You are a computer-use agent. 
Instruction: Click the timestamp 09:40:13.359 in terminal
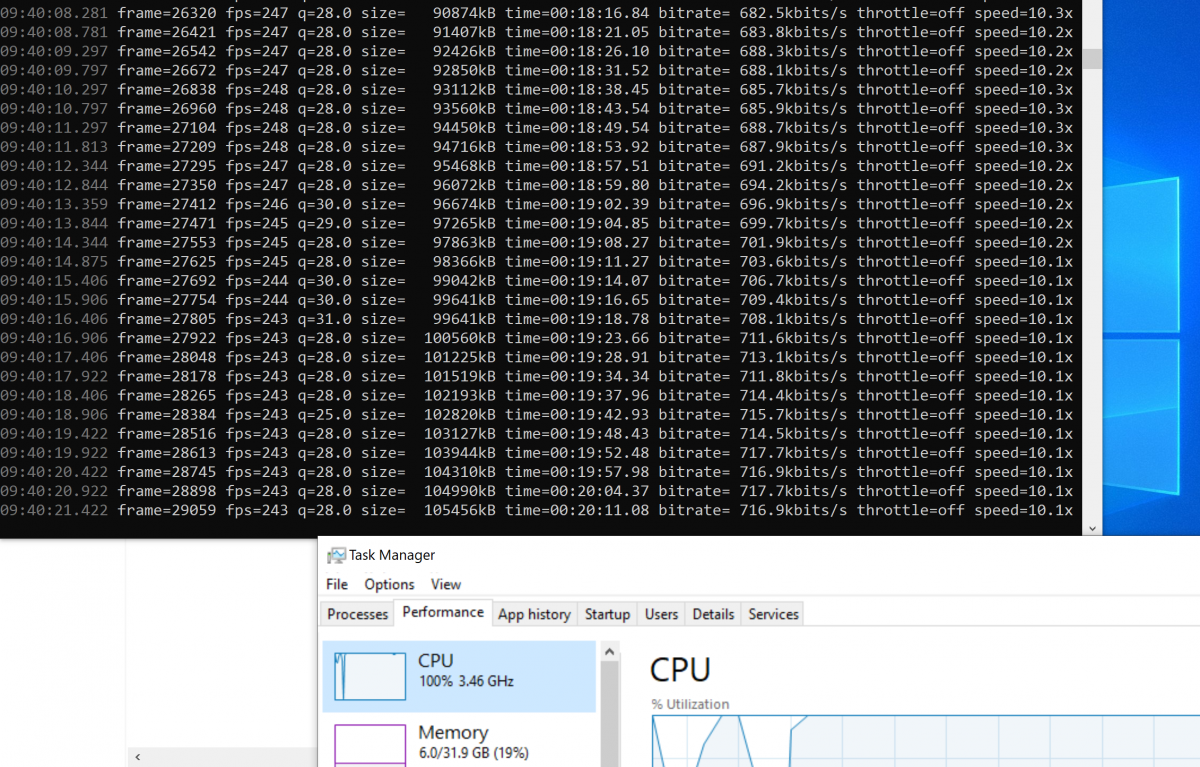(54, 204)
